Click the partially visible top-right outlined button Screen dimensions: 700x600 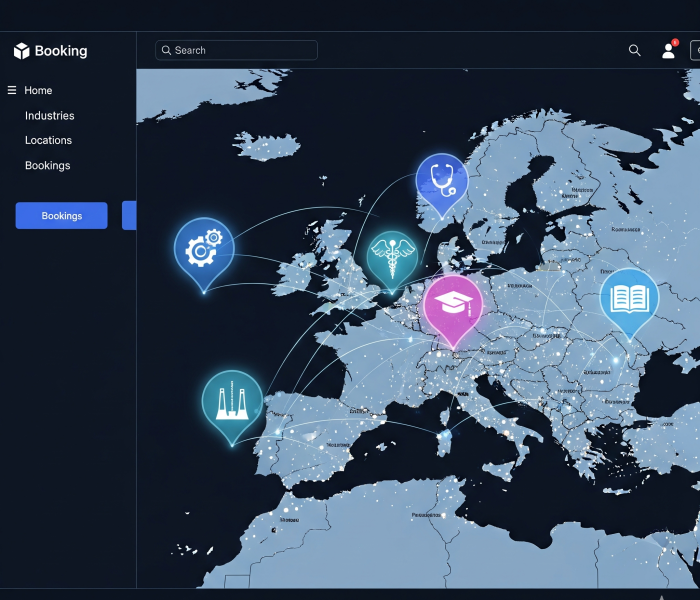coord(694,51)
